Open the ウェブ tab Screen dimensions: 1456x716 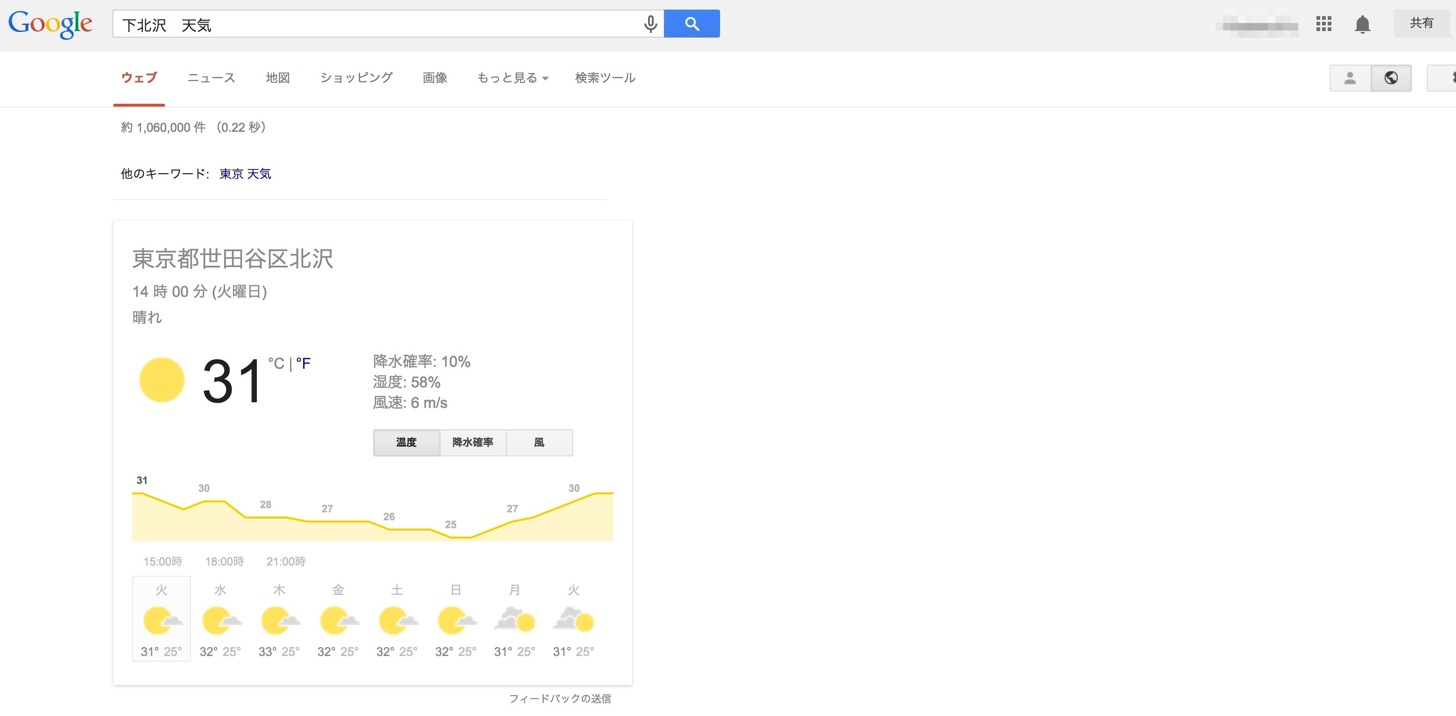point(139,78)
